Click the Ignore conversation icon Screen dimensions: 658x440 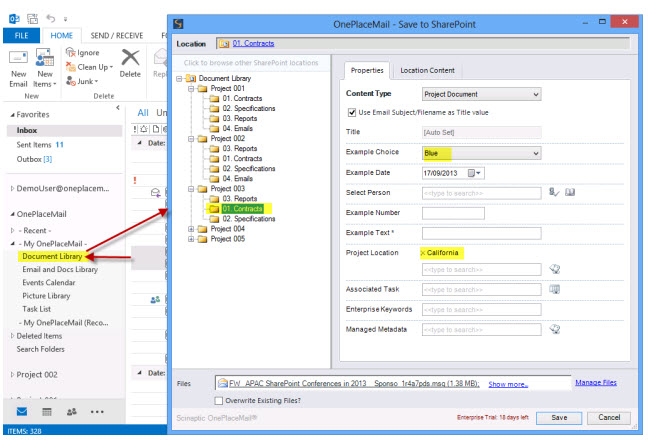71,52
